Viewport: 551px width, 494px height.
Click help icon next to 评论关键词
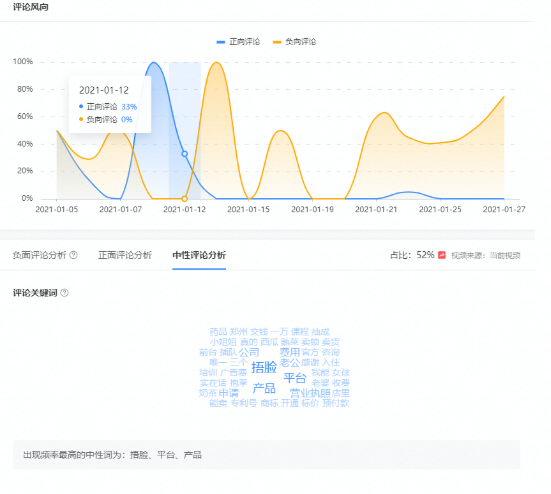tap(65, 293)
